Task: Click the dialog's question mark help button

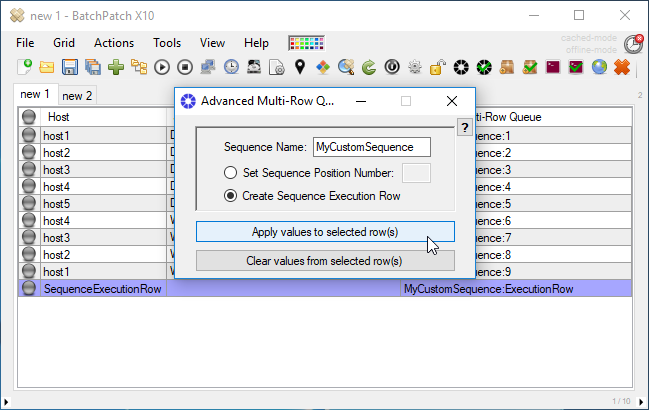Action: click(x=464, y=127)
